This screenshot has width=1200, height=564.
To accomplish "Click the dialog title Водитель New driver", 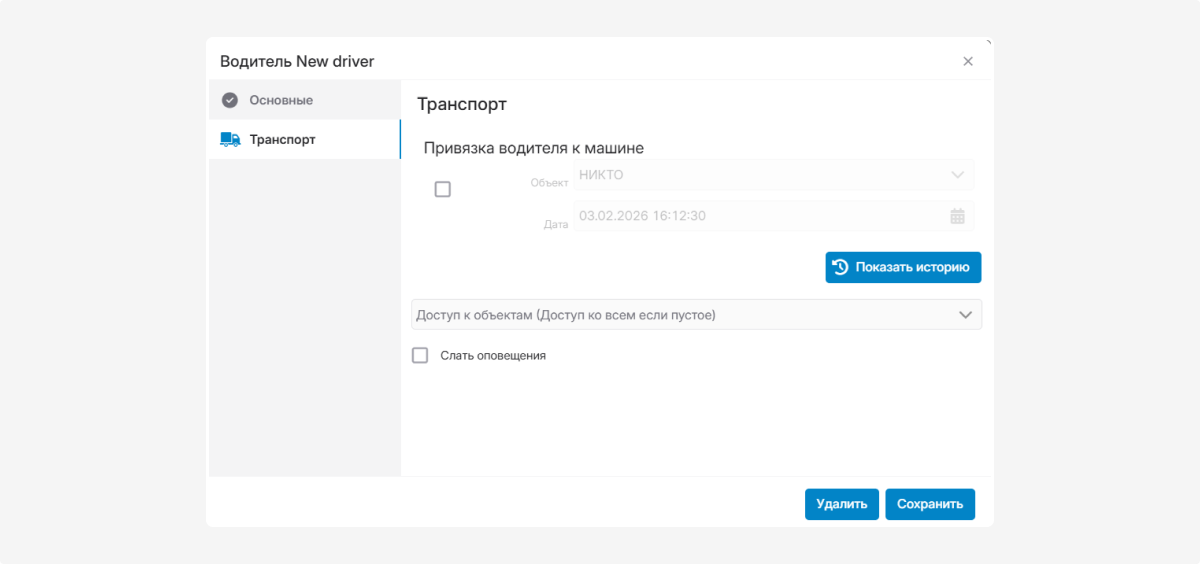I will tap(297, 61).
